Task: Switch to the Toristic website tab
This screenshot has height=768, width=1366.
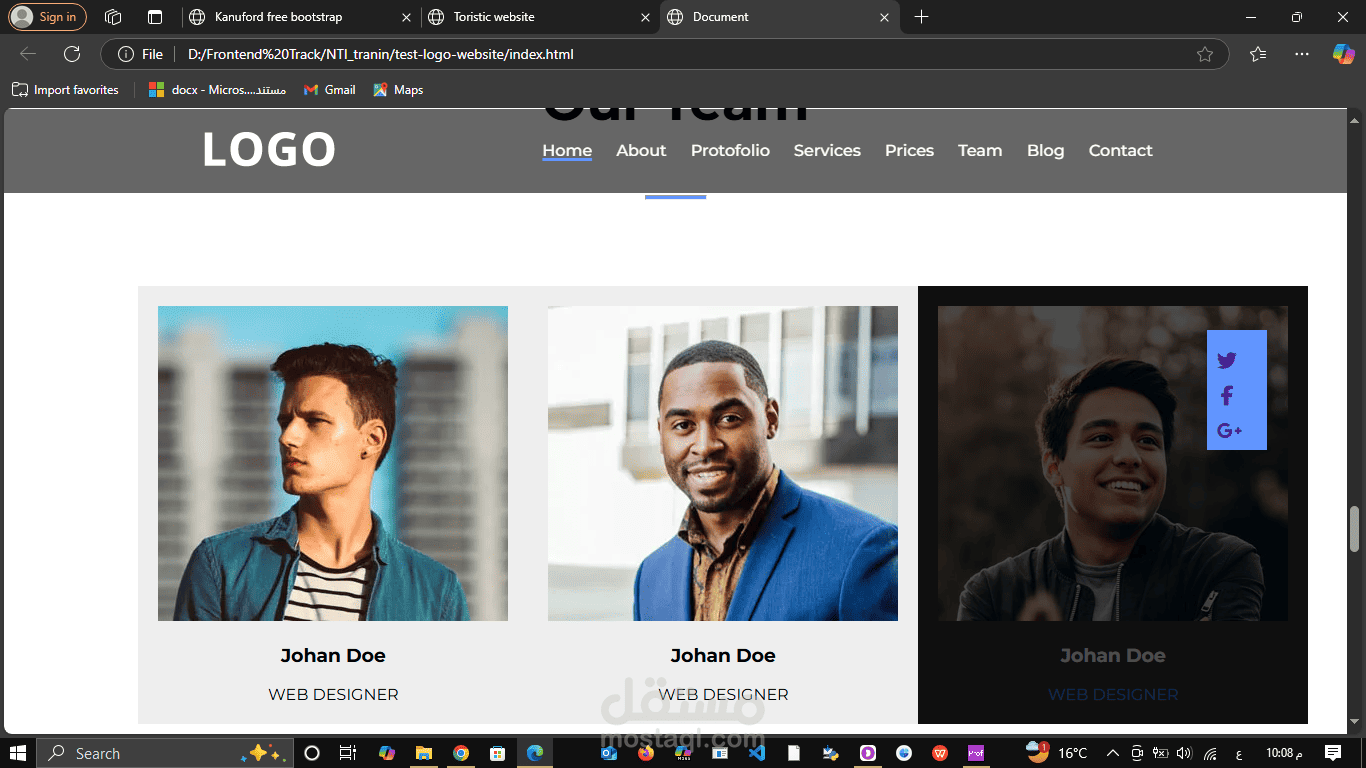Action: pyautogui.click(x=539, y=17)
